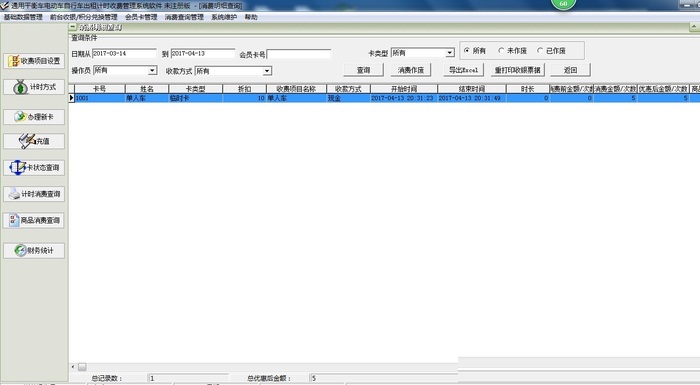
Task: Click the 结束时间 column header
Action: pos(471,89)
